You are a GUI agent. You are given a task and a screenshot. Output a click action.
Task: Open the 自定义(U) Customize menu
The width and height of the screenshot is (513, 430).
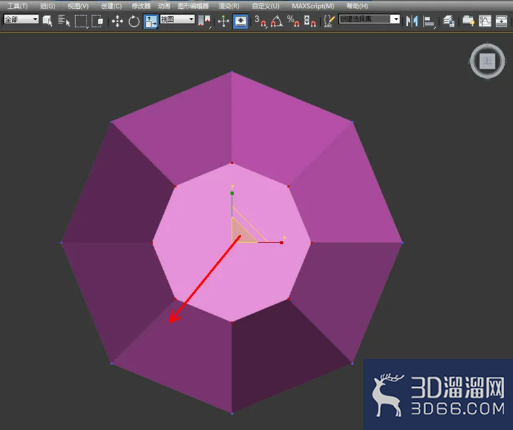[266, 6]
